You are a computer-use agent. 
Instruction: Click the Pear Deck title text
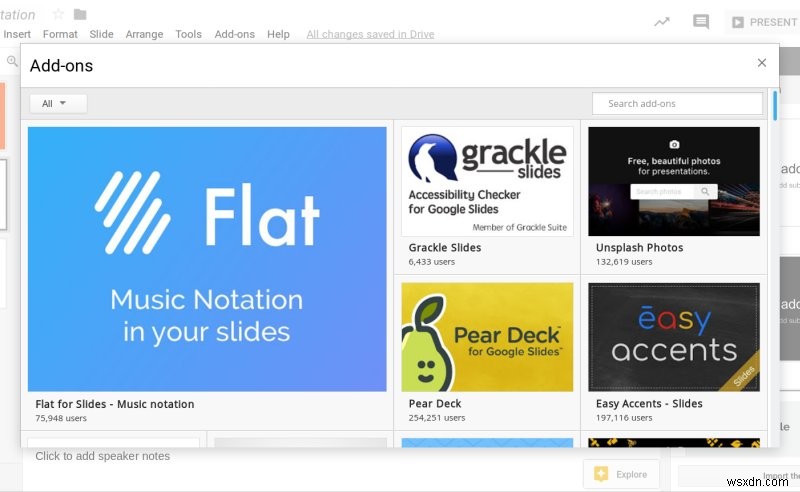click(435, 404)
